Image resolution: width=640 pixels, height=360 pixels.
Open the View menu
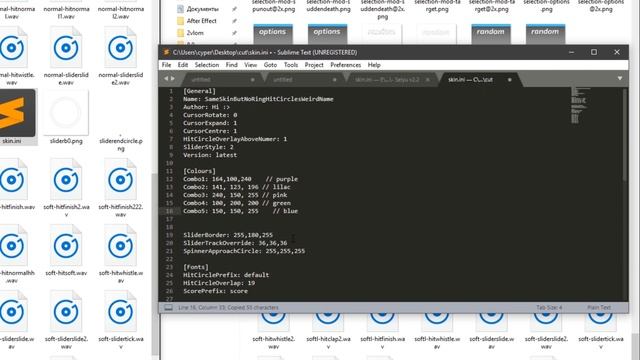(x=251, y=65)
